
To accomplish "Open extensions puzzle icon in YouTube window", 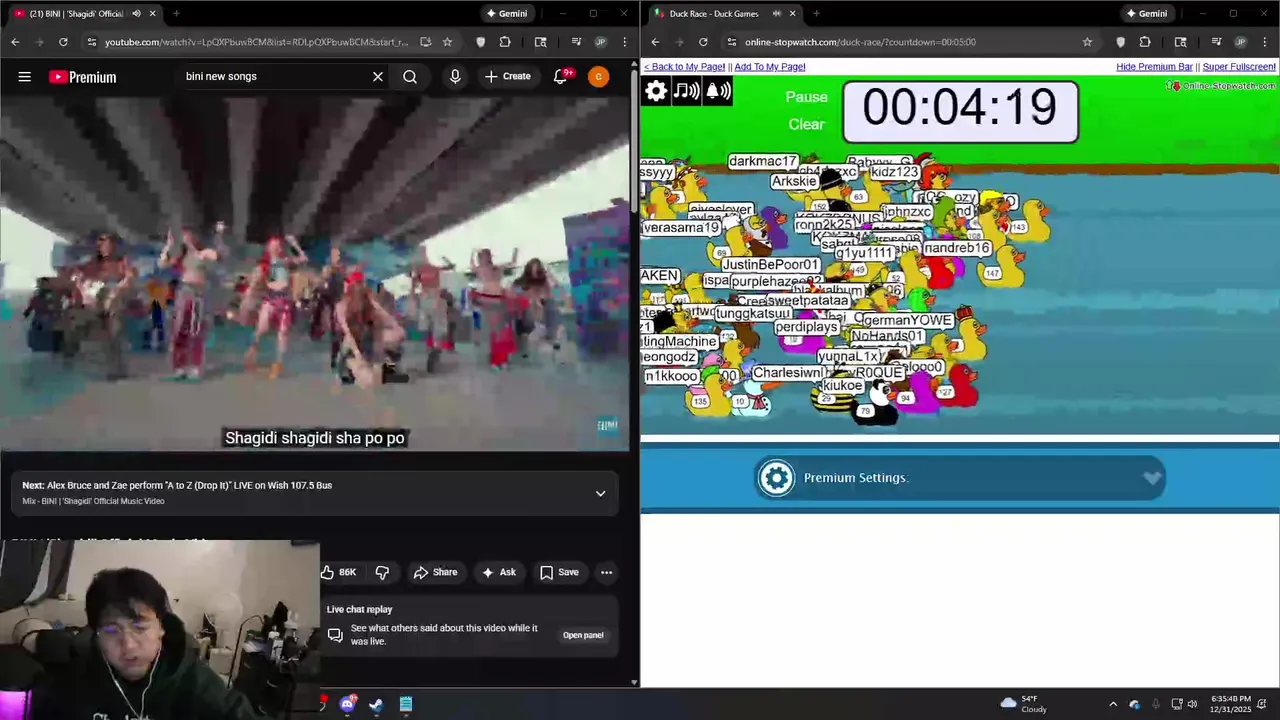I will (505, 42).
